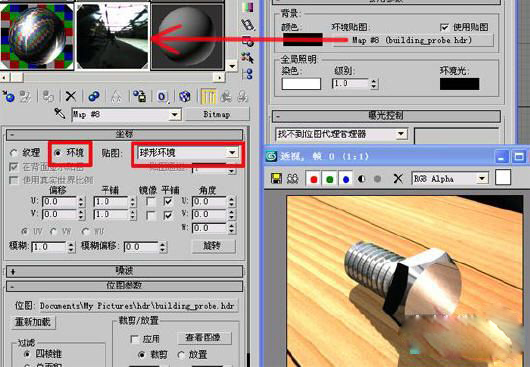Expand the 噪波 rollout
530x367 pixels.
coord(124,271)
